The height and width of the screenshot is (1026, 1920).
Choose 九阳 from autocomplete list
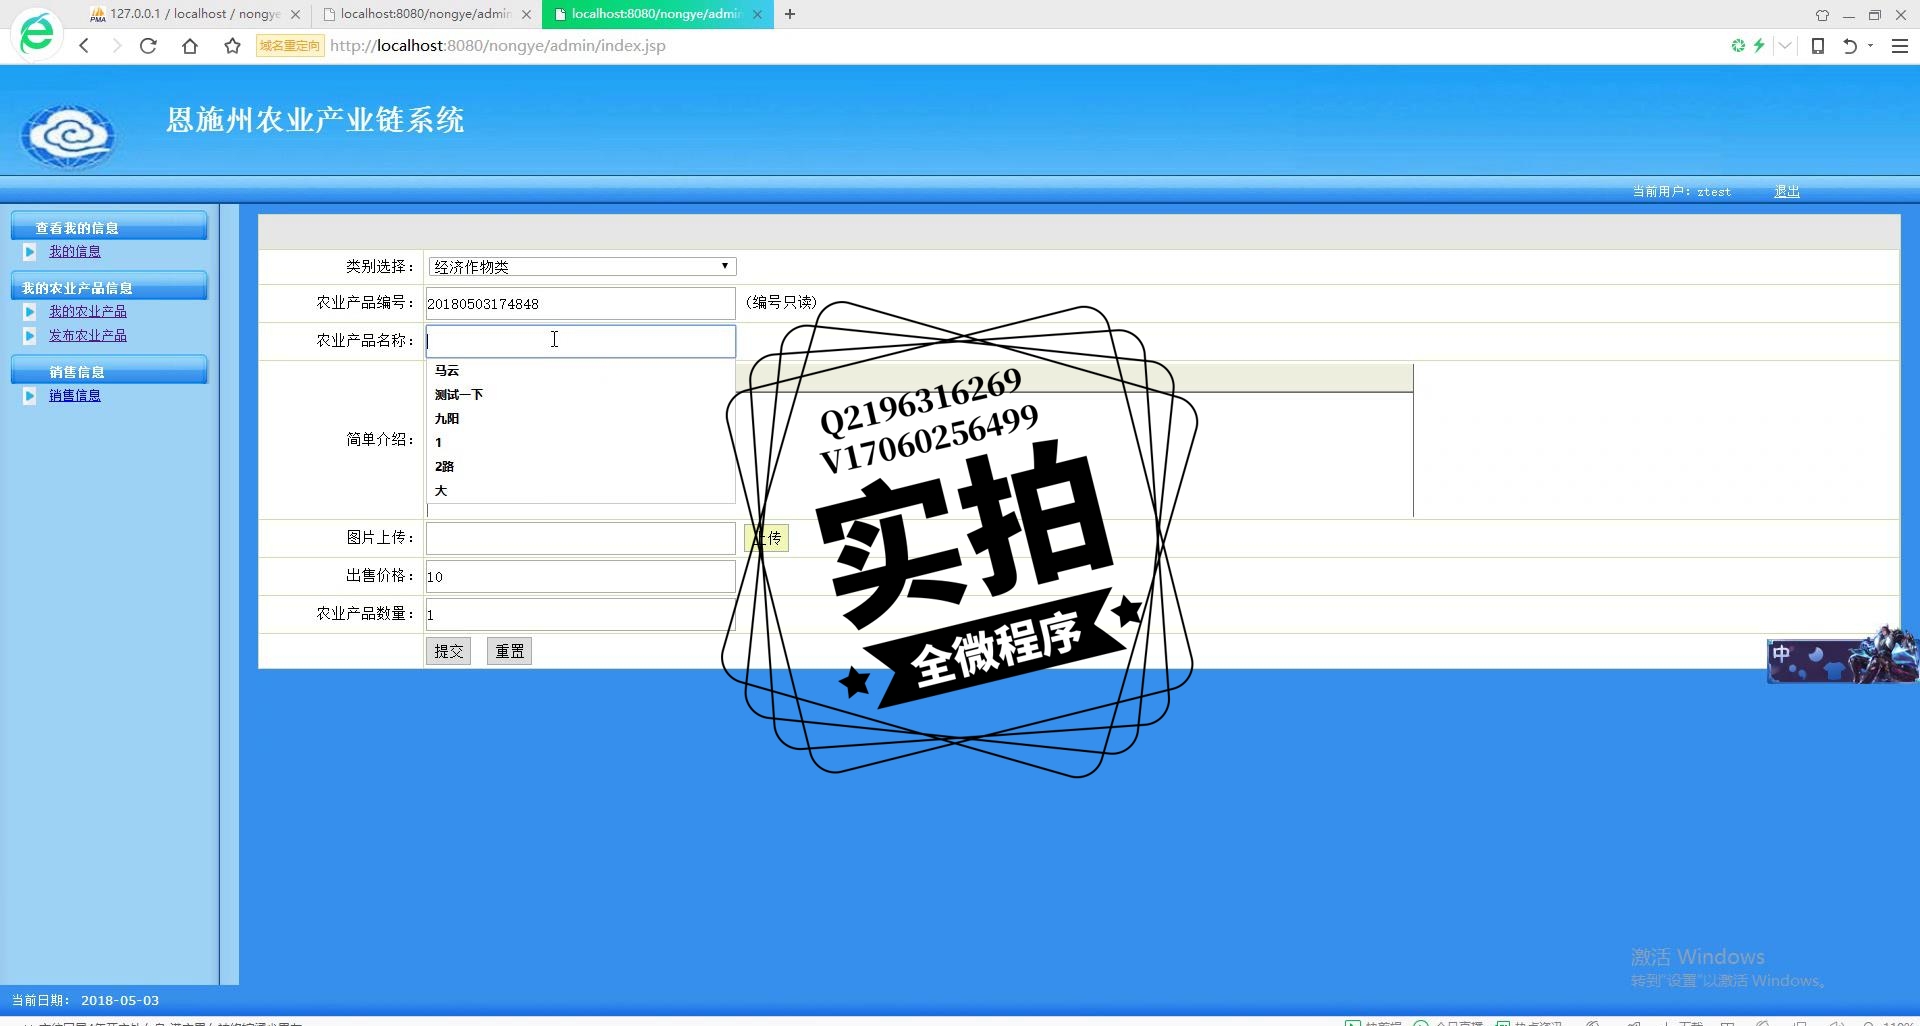pyautogui.click(x=580, y=418)
